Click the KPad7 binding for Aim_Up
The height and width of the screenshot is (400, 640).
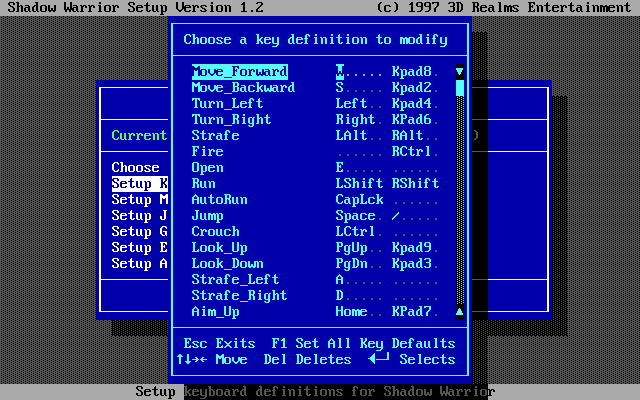coord(411,311)
